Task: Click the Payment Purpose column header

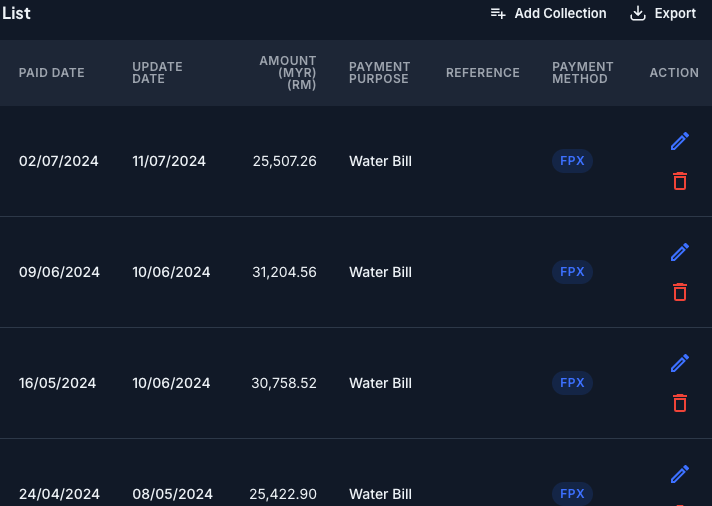Action: [x=379, y=73]
